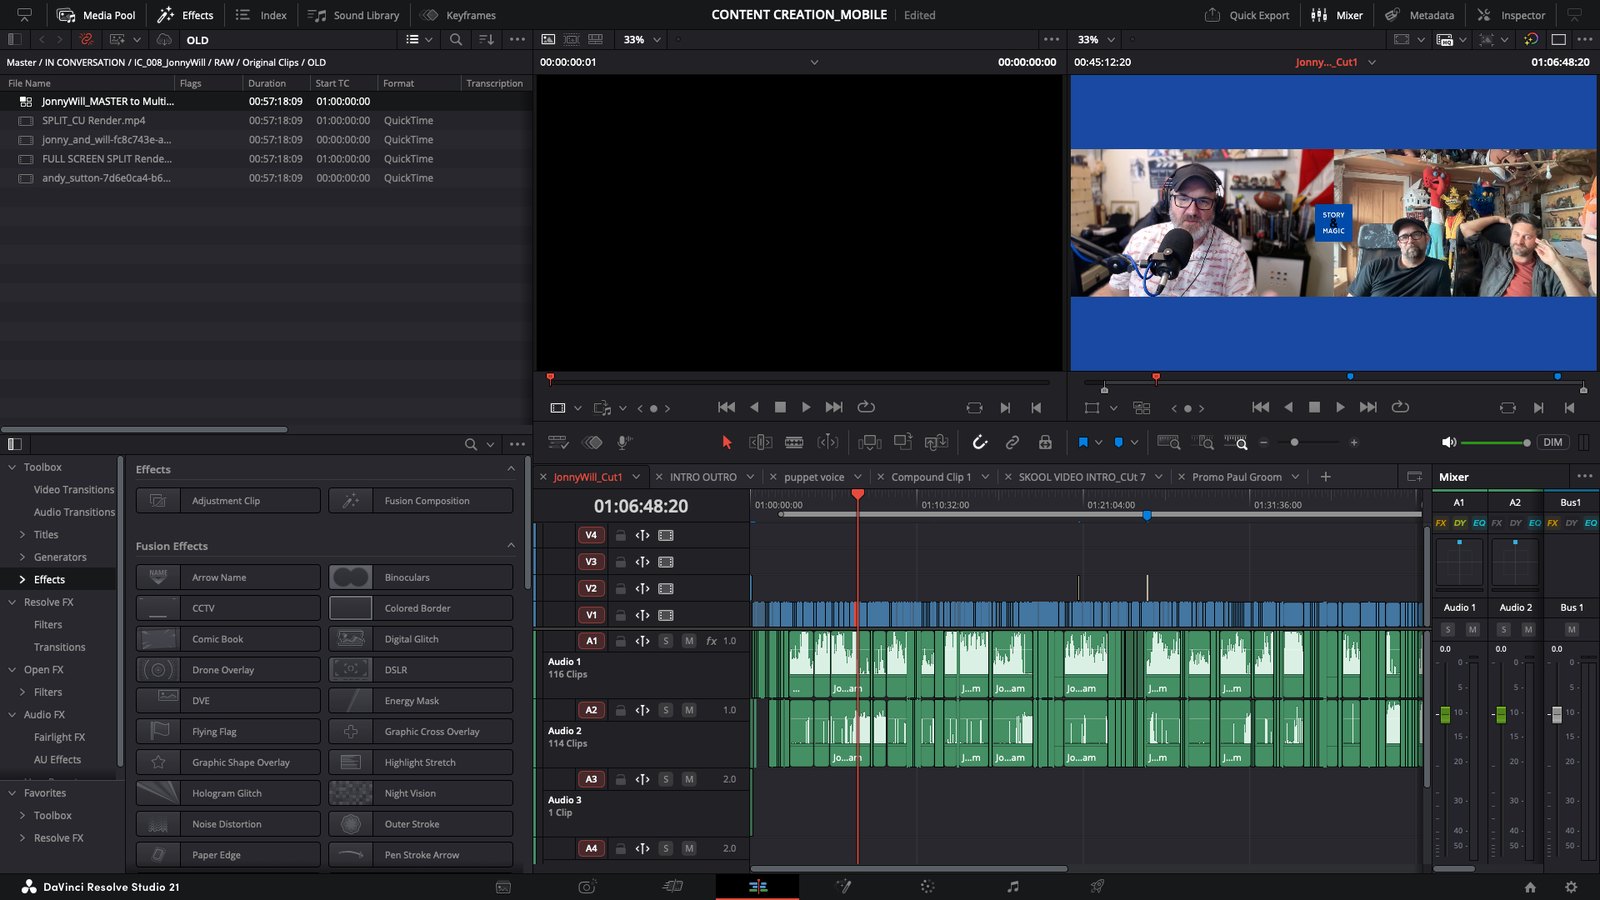Close the jonnyWill_Cut1 timeline tab
Image resolution: width=1600 pixels, height=900 pixels.
[544, 477]
